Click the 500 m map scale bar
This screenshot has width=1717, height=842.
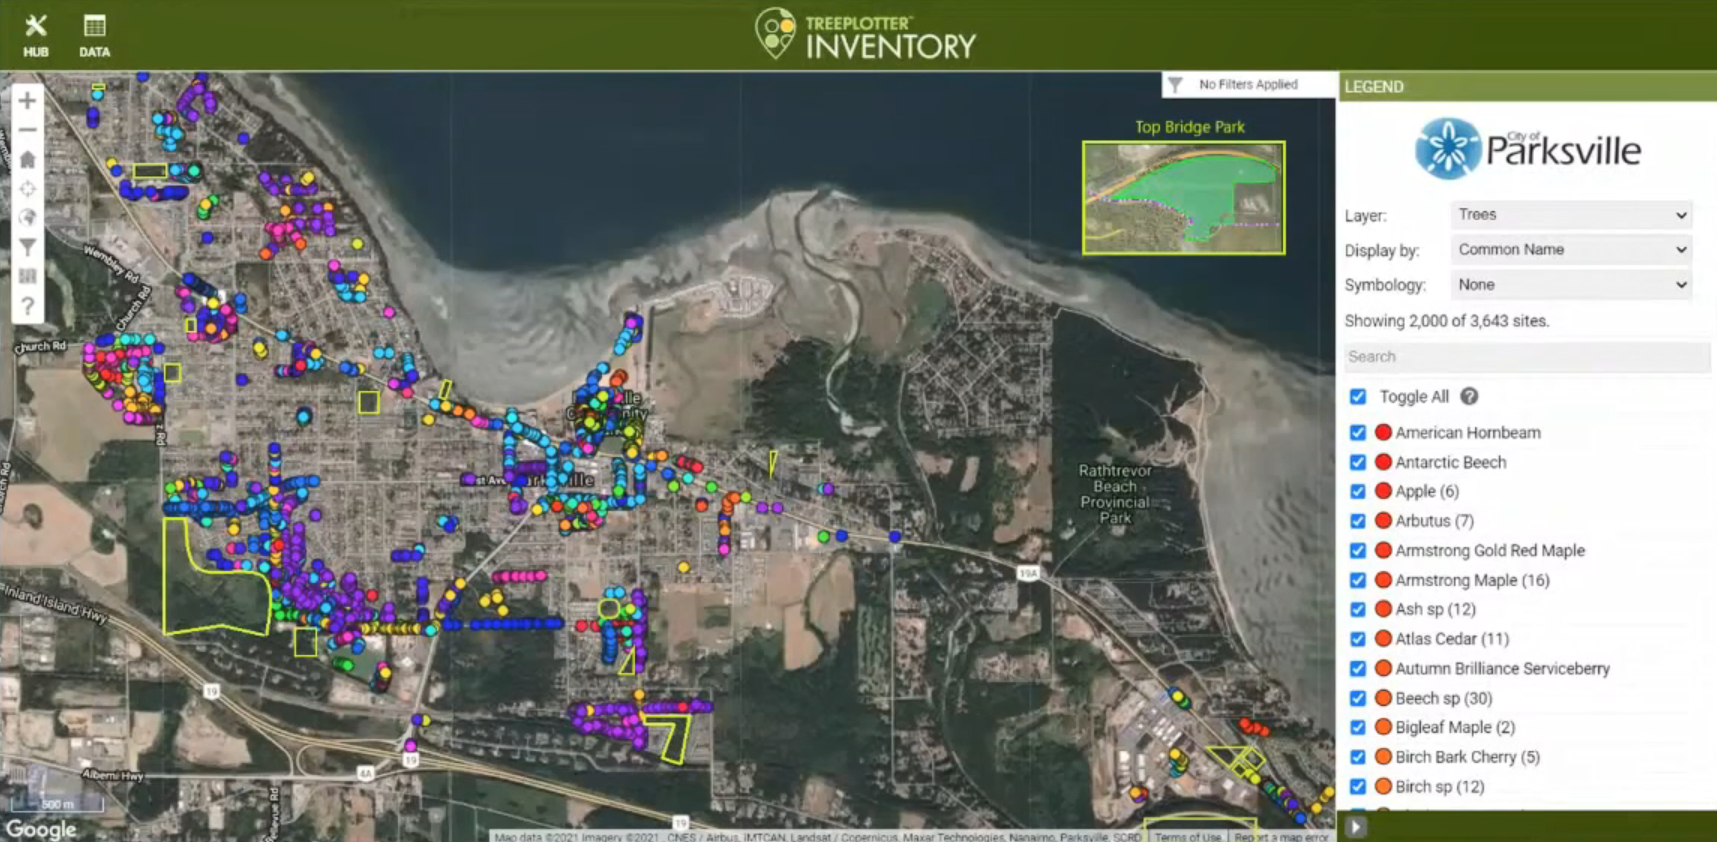[x=57, y=803]
